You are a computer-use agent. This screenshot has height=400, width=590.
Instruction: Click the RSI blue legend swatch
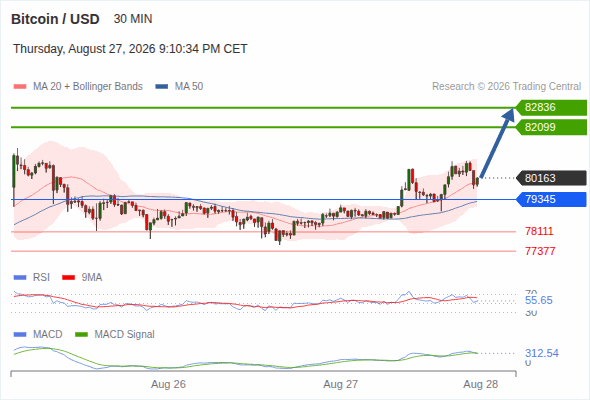coord(20,278)
